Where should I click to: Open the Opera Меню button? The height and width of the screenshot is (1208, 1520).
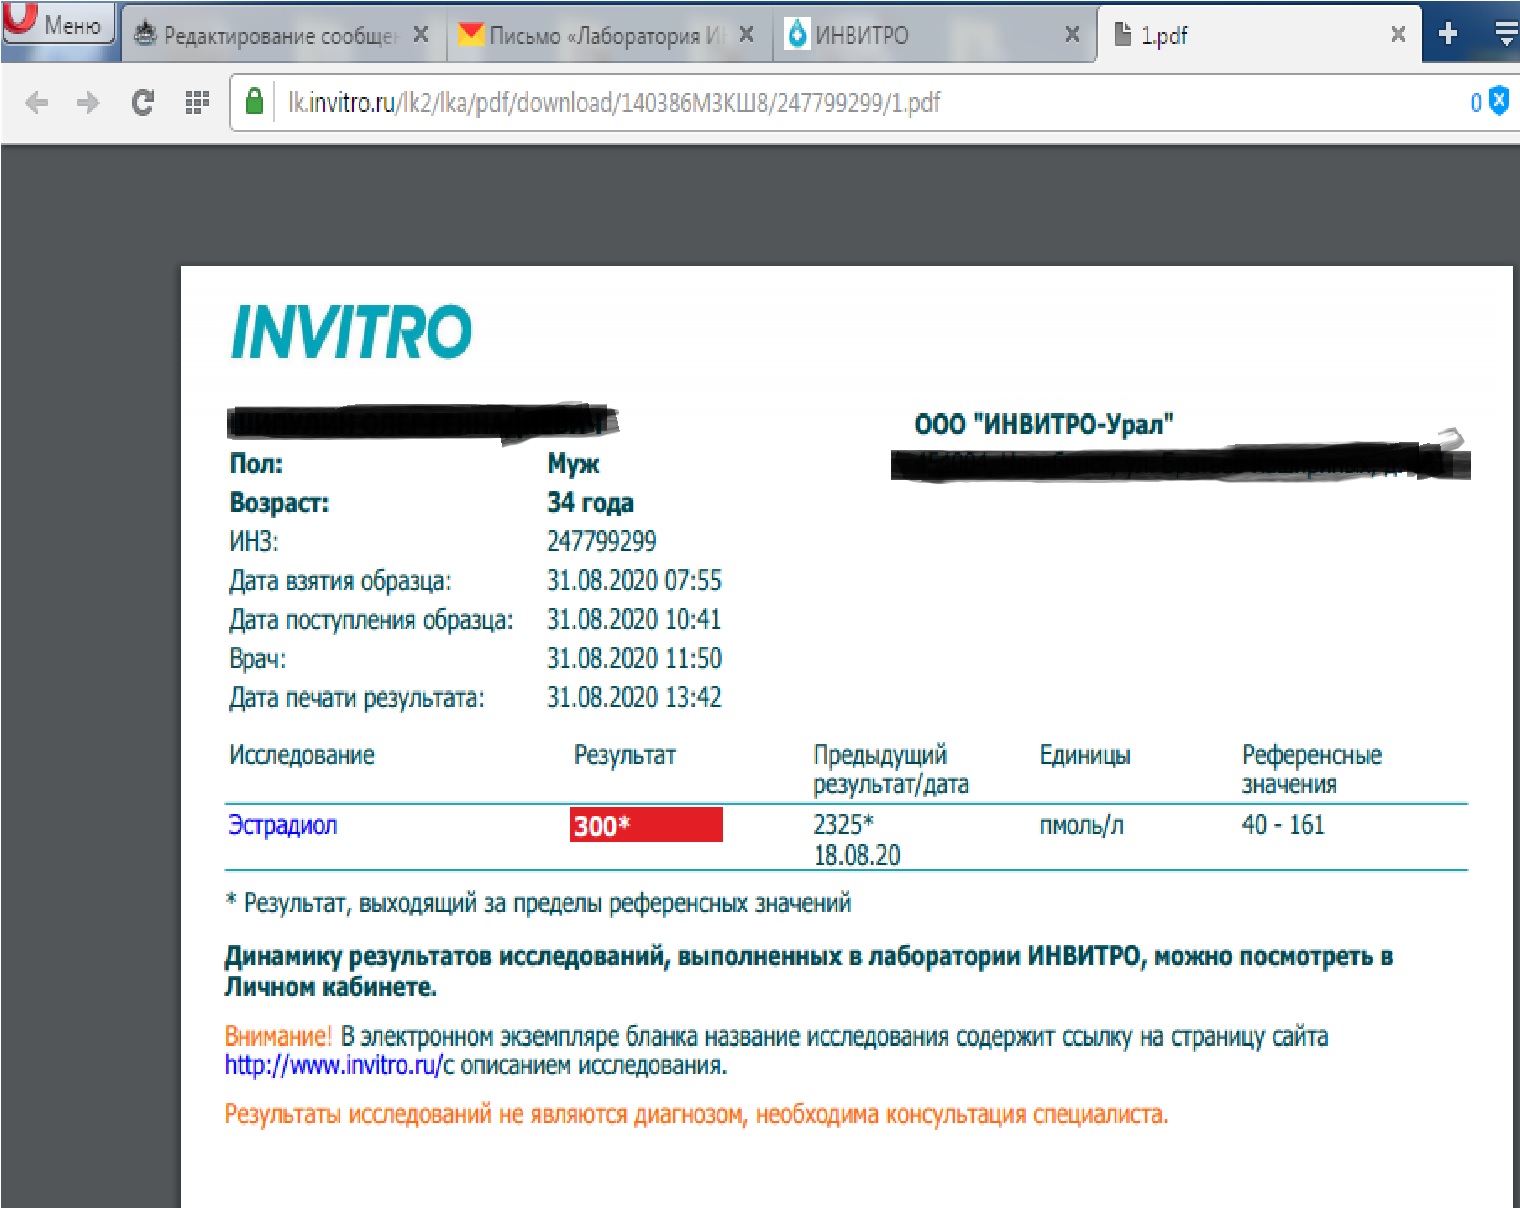[x=58, y=25]
